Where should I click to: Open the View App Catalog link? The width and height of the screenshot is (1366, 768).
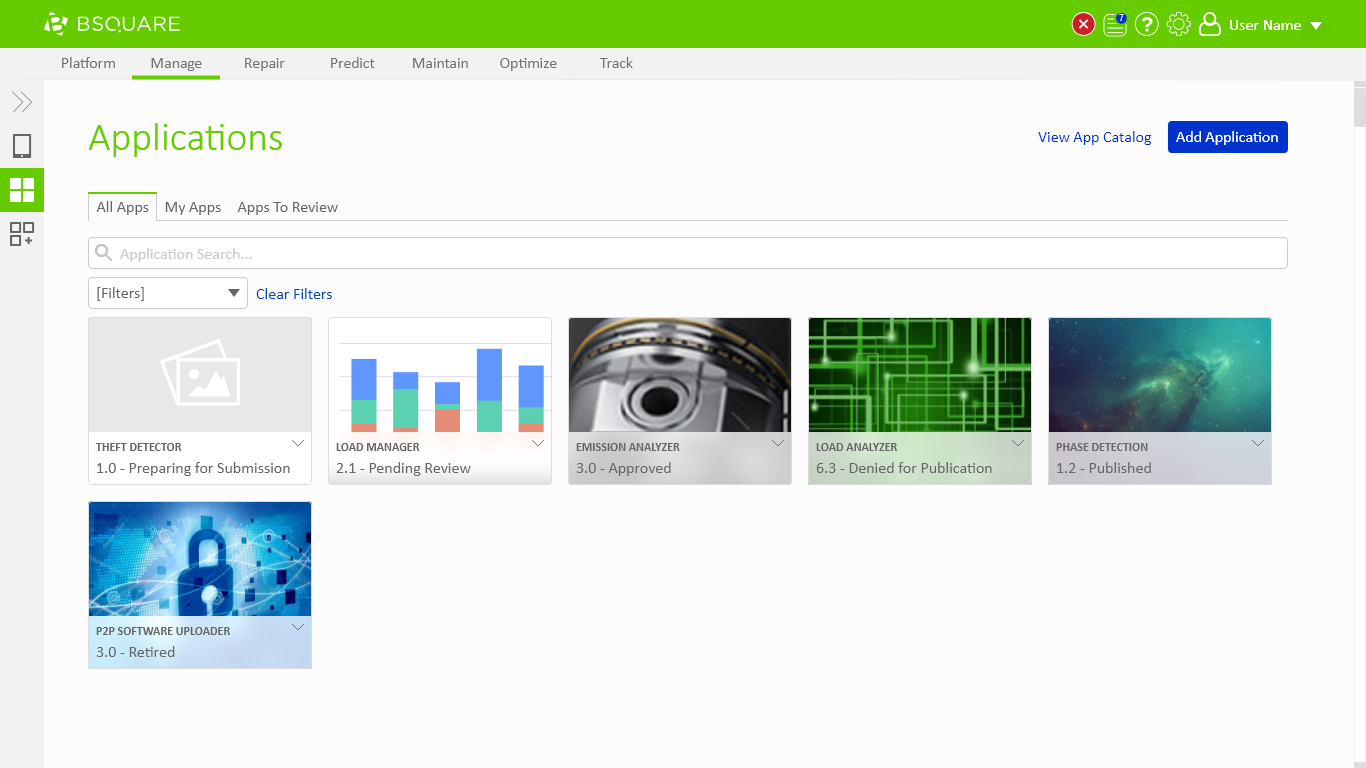pos(1094,137)
